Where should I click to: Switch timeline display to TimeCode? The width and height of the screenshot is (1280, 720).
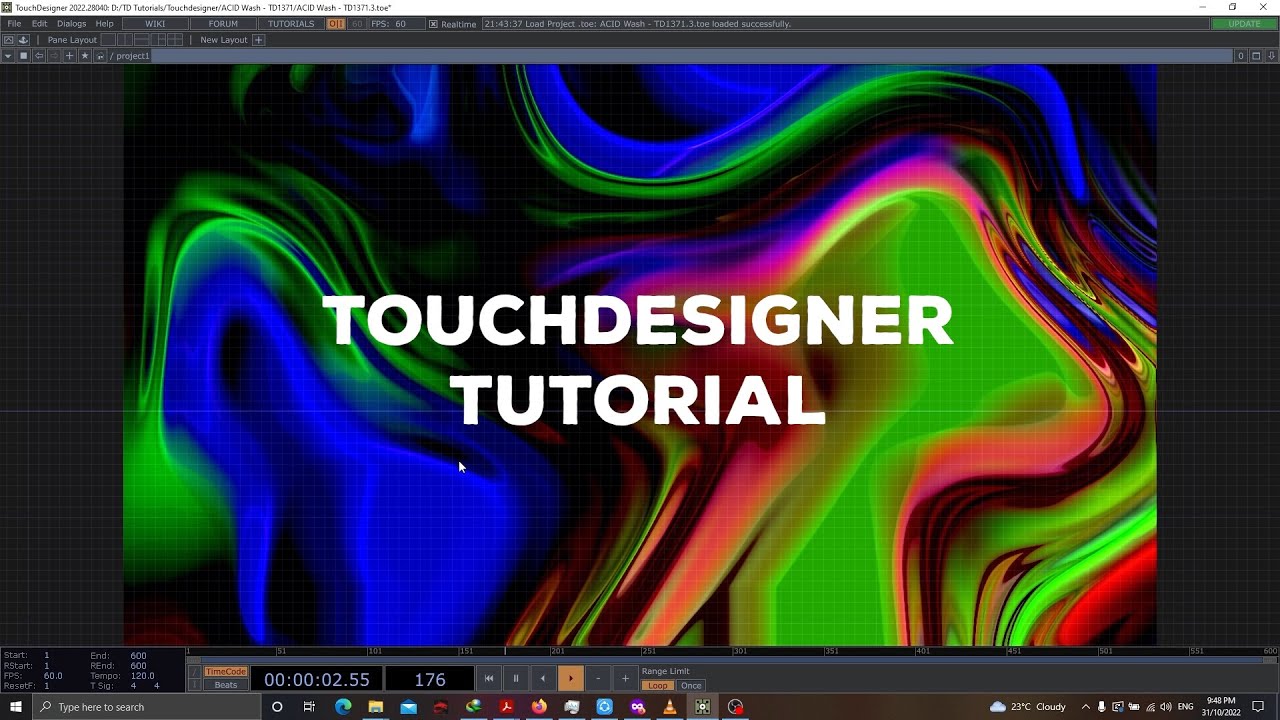pos(225,672)
